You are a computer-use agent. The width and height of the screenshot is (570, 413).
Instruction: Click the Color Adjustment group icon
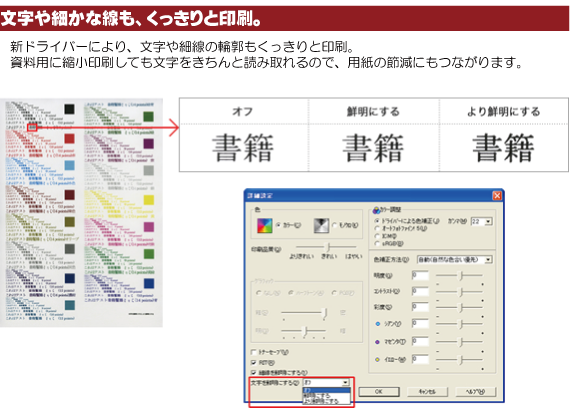376,210
